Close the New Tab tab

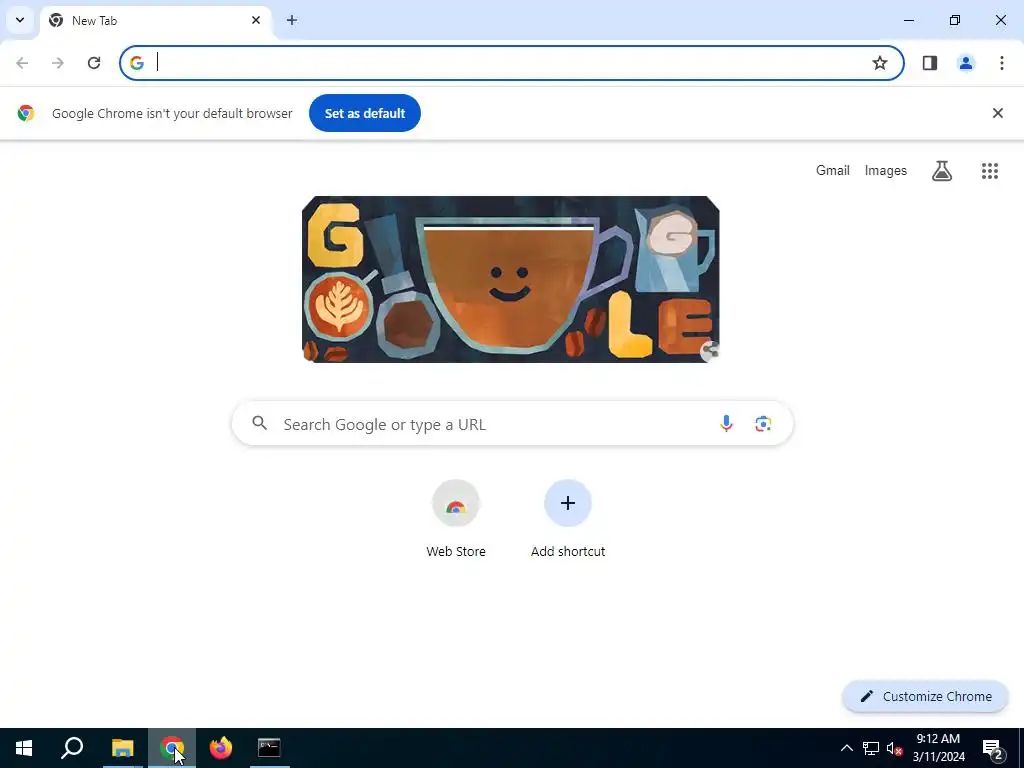256,20
